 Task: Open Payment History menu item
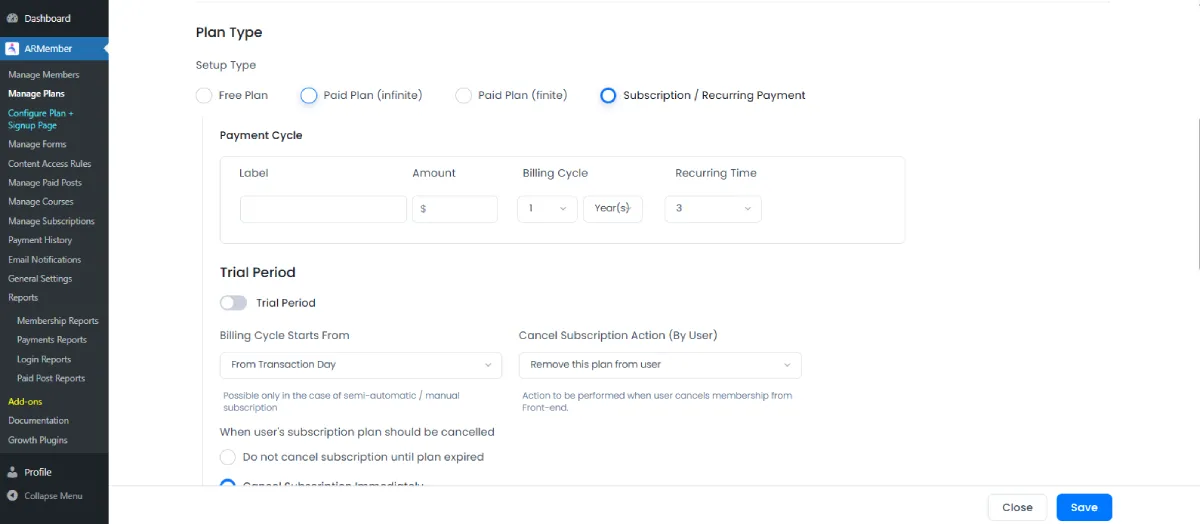pyautogui.click(x=40, y=240)
